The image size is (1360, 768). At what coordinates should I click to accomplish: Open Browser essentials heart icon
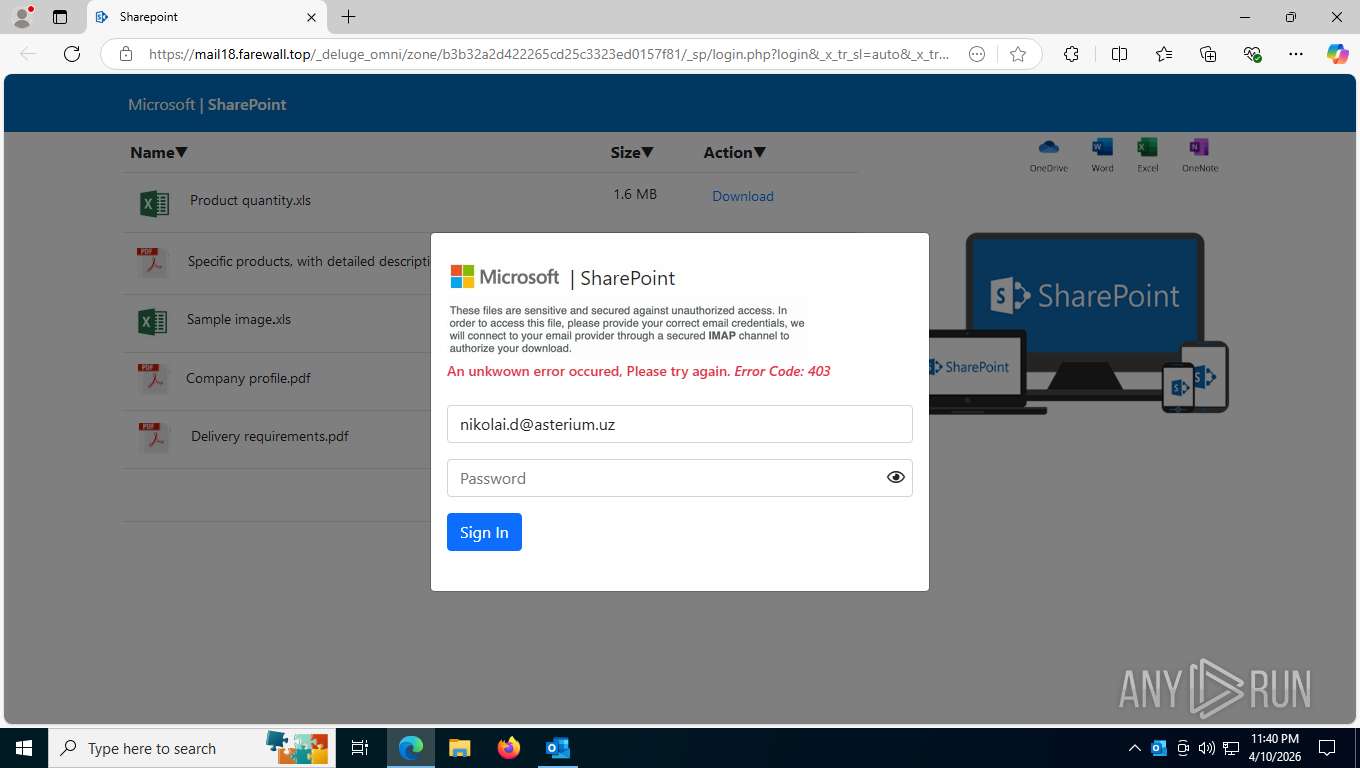[1252, 54]
